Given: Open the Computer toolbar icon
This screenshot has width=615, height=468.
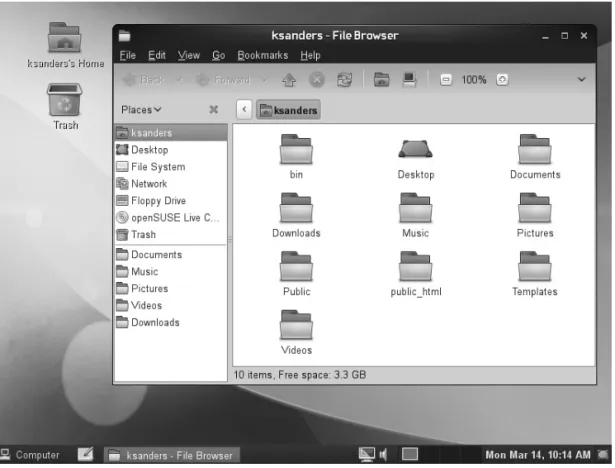Looking at the screenshot, I should pos(409,80).
